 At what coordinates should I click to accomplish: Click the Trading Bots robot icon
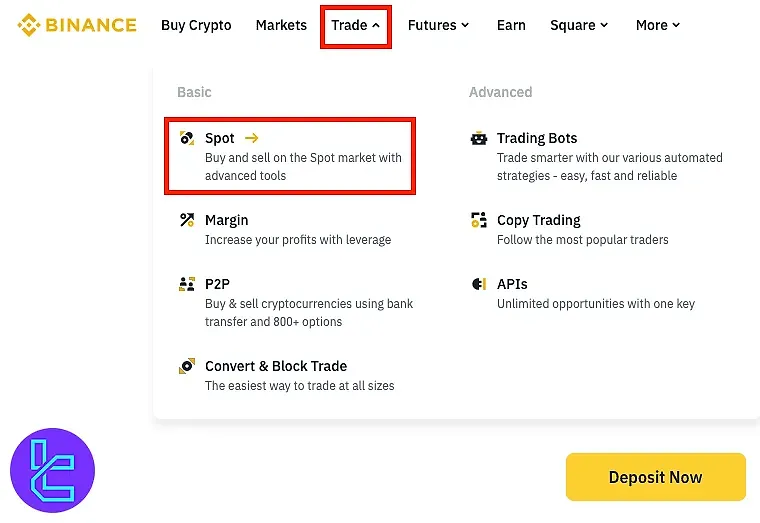click(x=478, y=139)
